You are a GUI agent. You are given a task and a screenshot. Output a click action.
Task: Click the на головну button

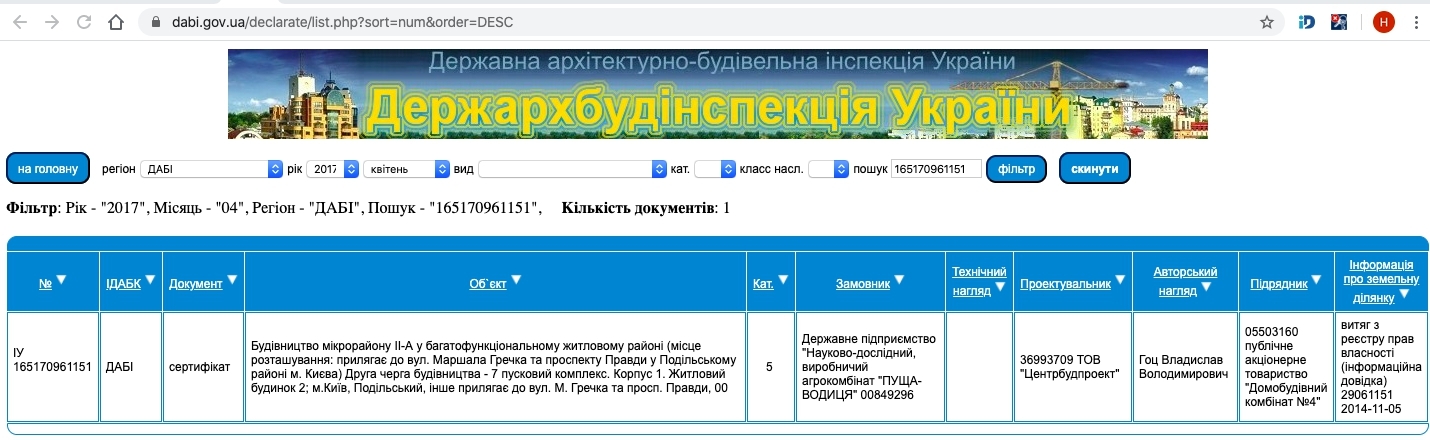click(48, 169)
